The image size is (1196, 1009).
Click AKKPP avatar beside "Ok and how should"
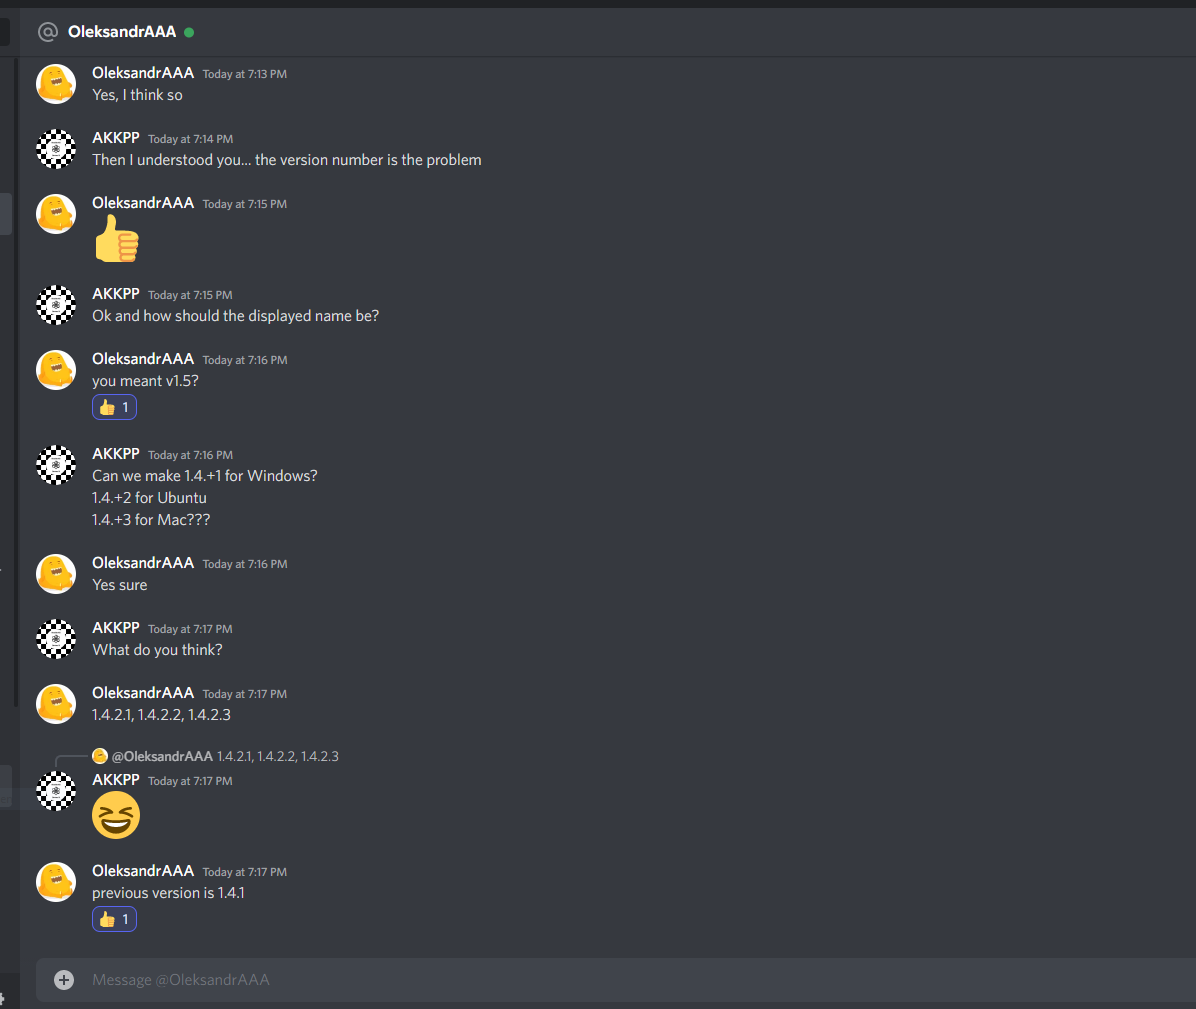pos(56,305)
